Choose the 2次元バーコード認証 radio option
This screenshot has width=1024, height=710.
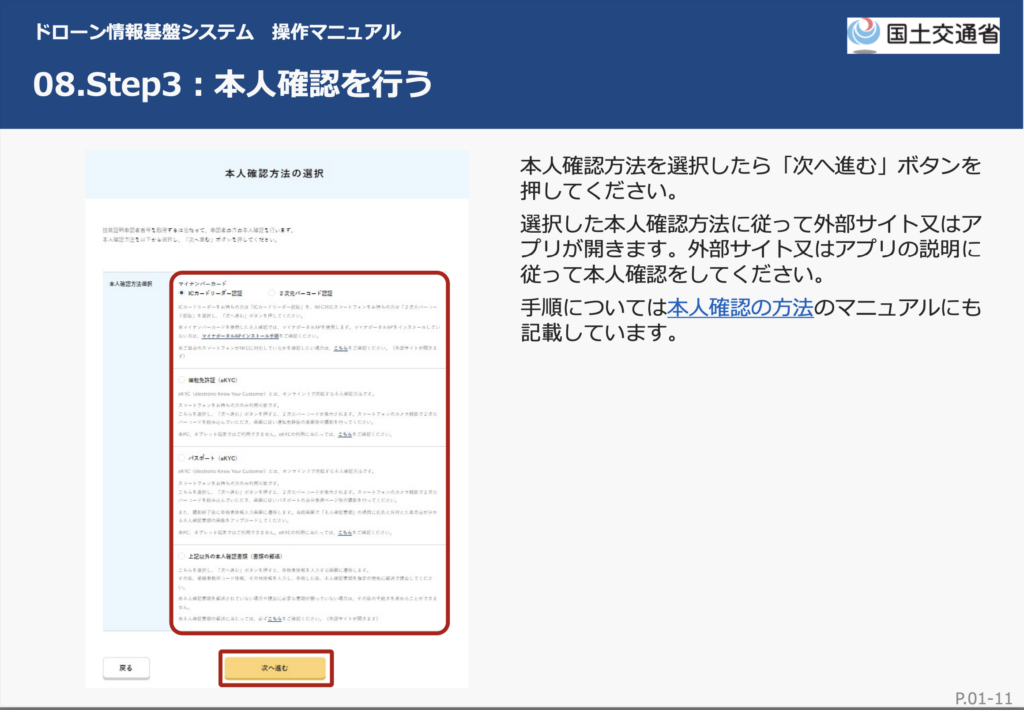coord(271,294)
